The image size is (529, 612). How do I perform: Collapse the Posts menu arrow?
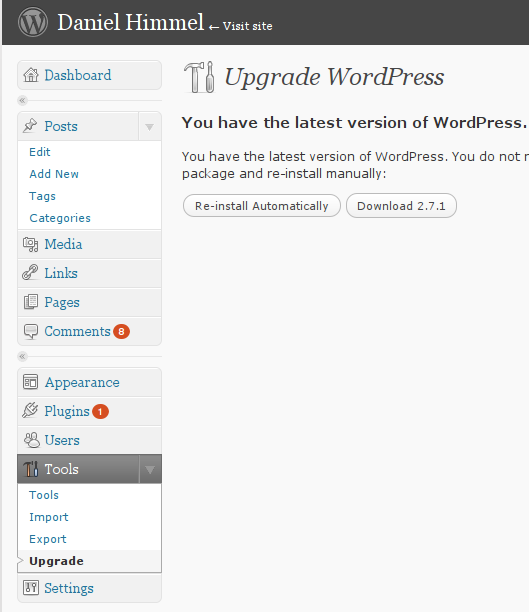(150, 126)
